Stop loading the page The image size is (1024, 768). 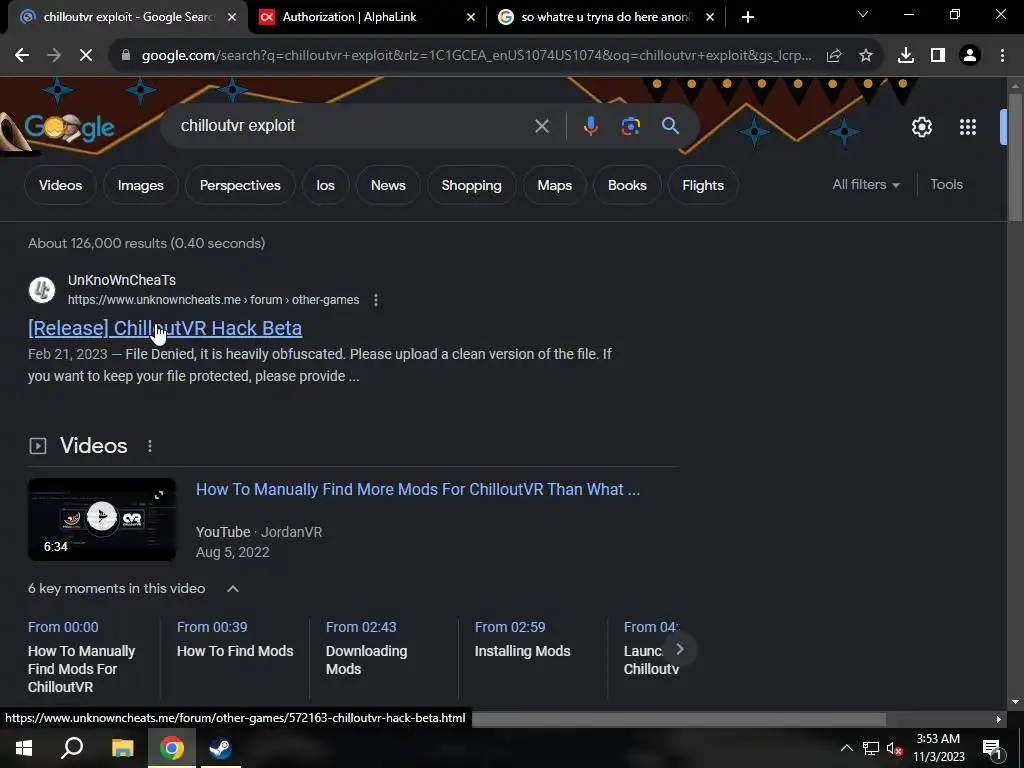tap(86, 56)
